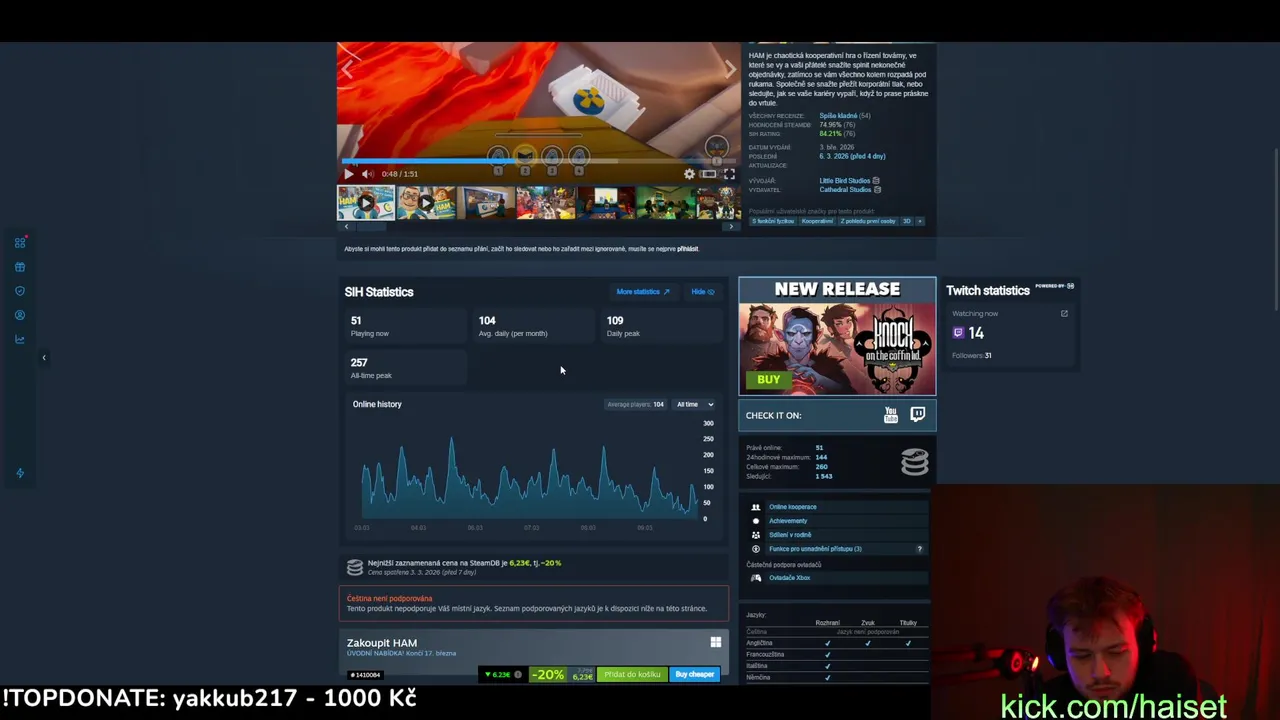The image size is (1280, 720).
Task: Open Twitch icon in Check it on
Action: [918, 415]
